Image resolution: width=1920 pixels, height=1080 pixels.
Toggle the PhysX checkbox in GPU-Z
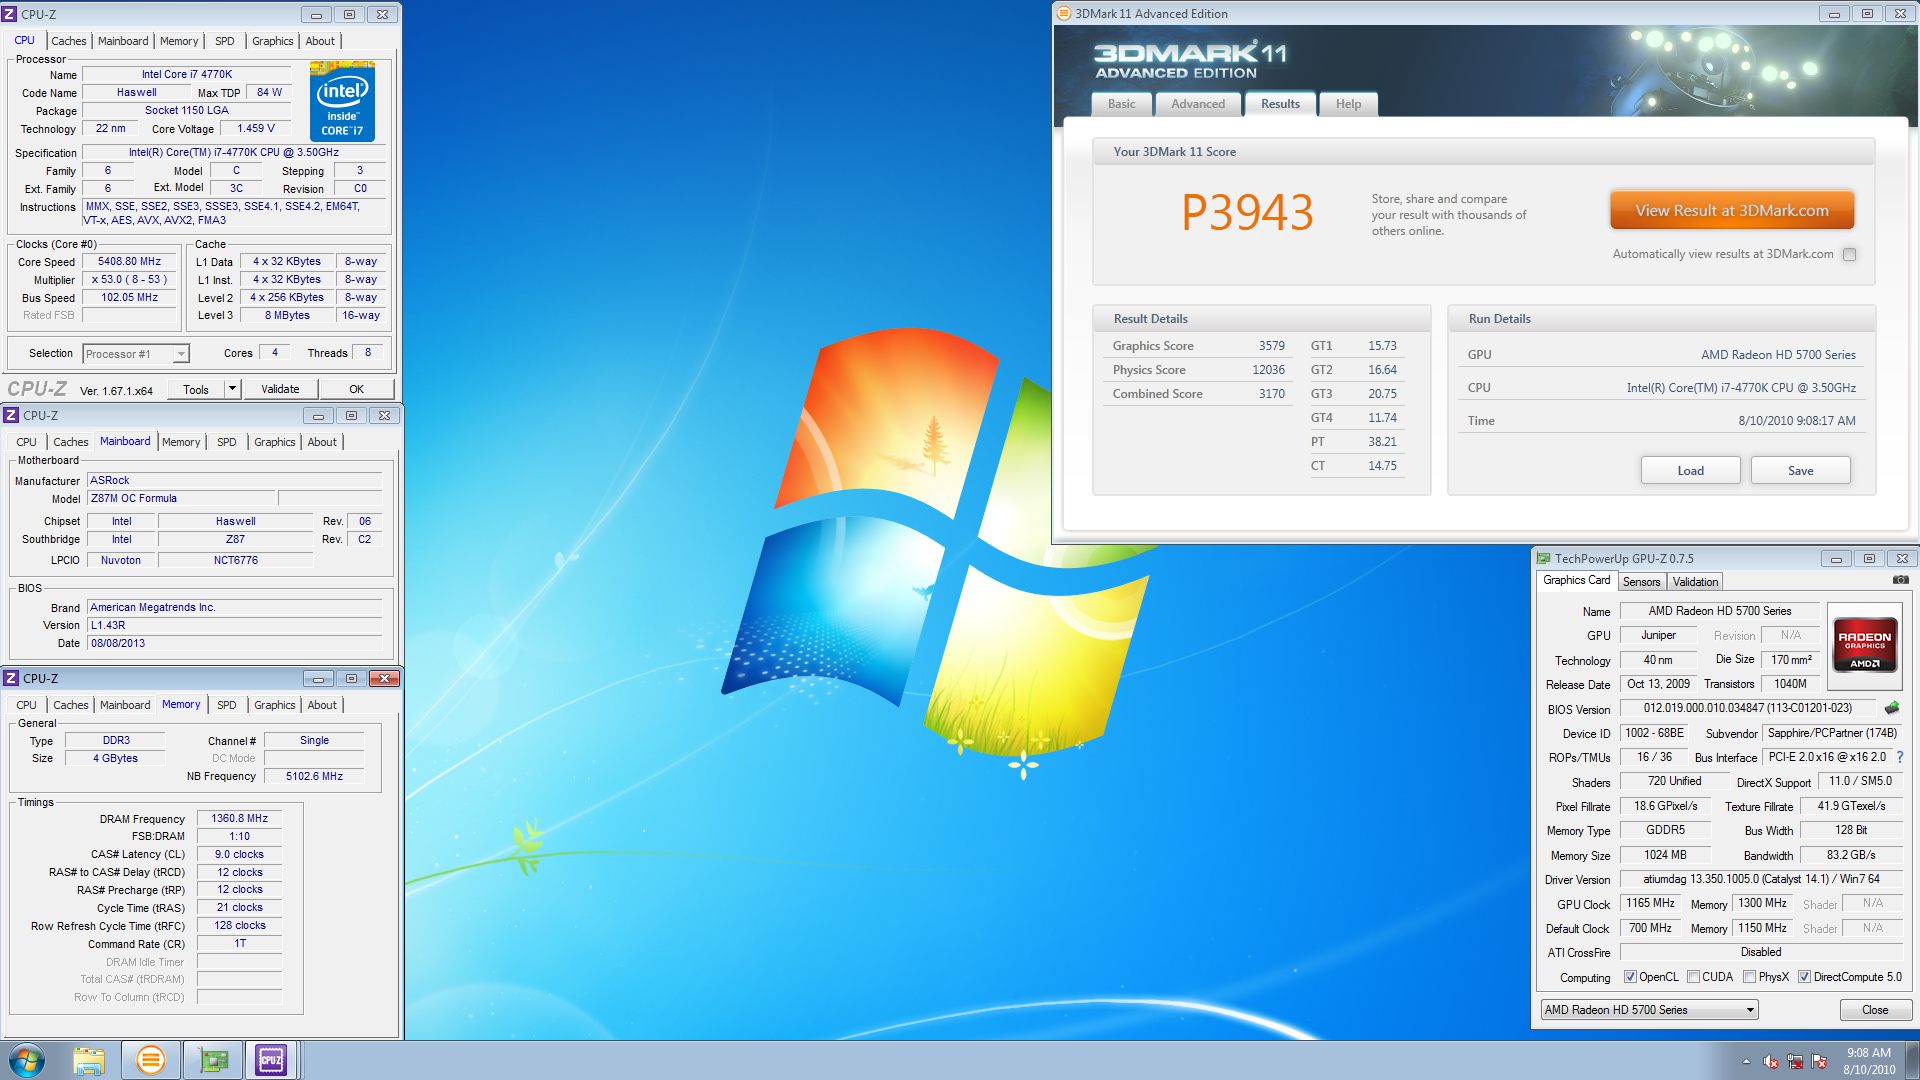click(x=1749, y=977)
